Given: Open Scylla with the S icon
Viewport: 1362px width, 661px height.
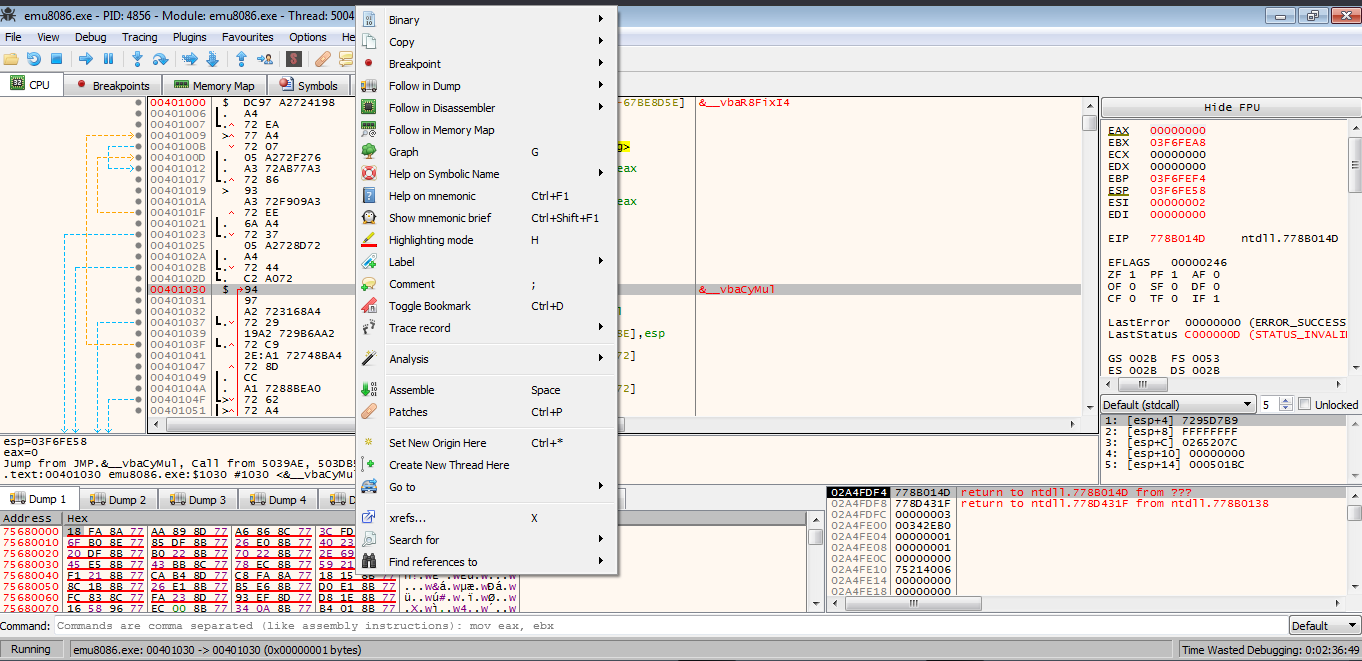Looking at the screenshot, I should (294, 59).
